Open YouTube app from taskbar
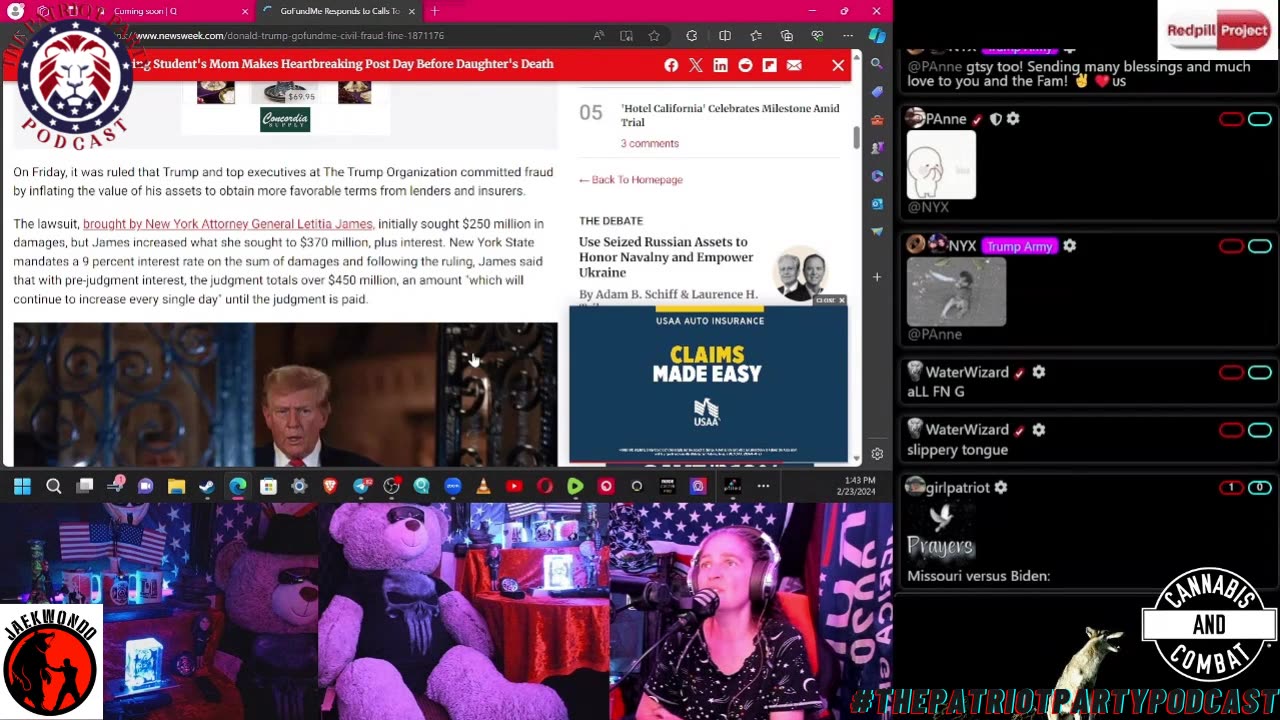The height and width of the screenshot is (720, 1280). [514, 486]
